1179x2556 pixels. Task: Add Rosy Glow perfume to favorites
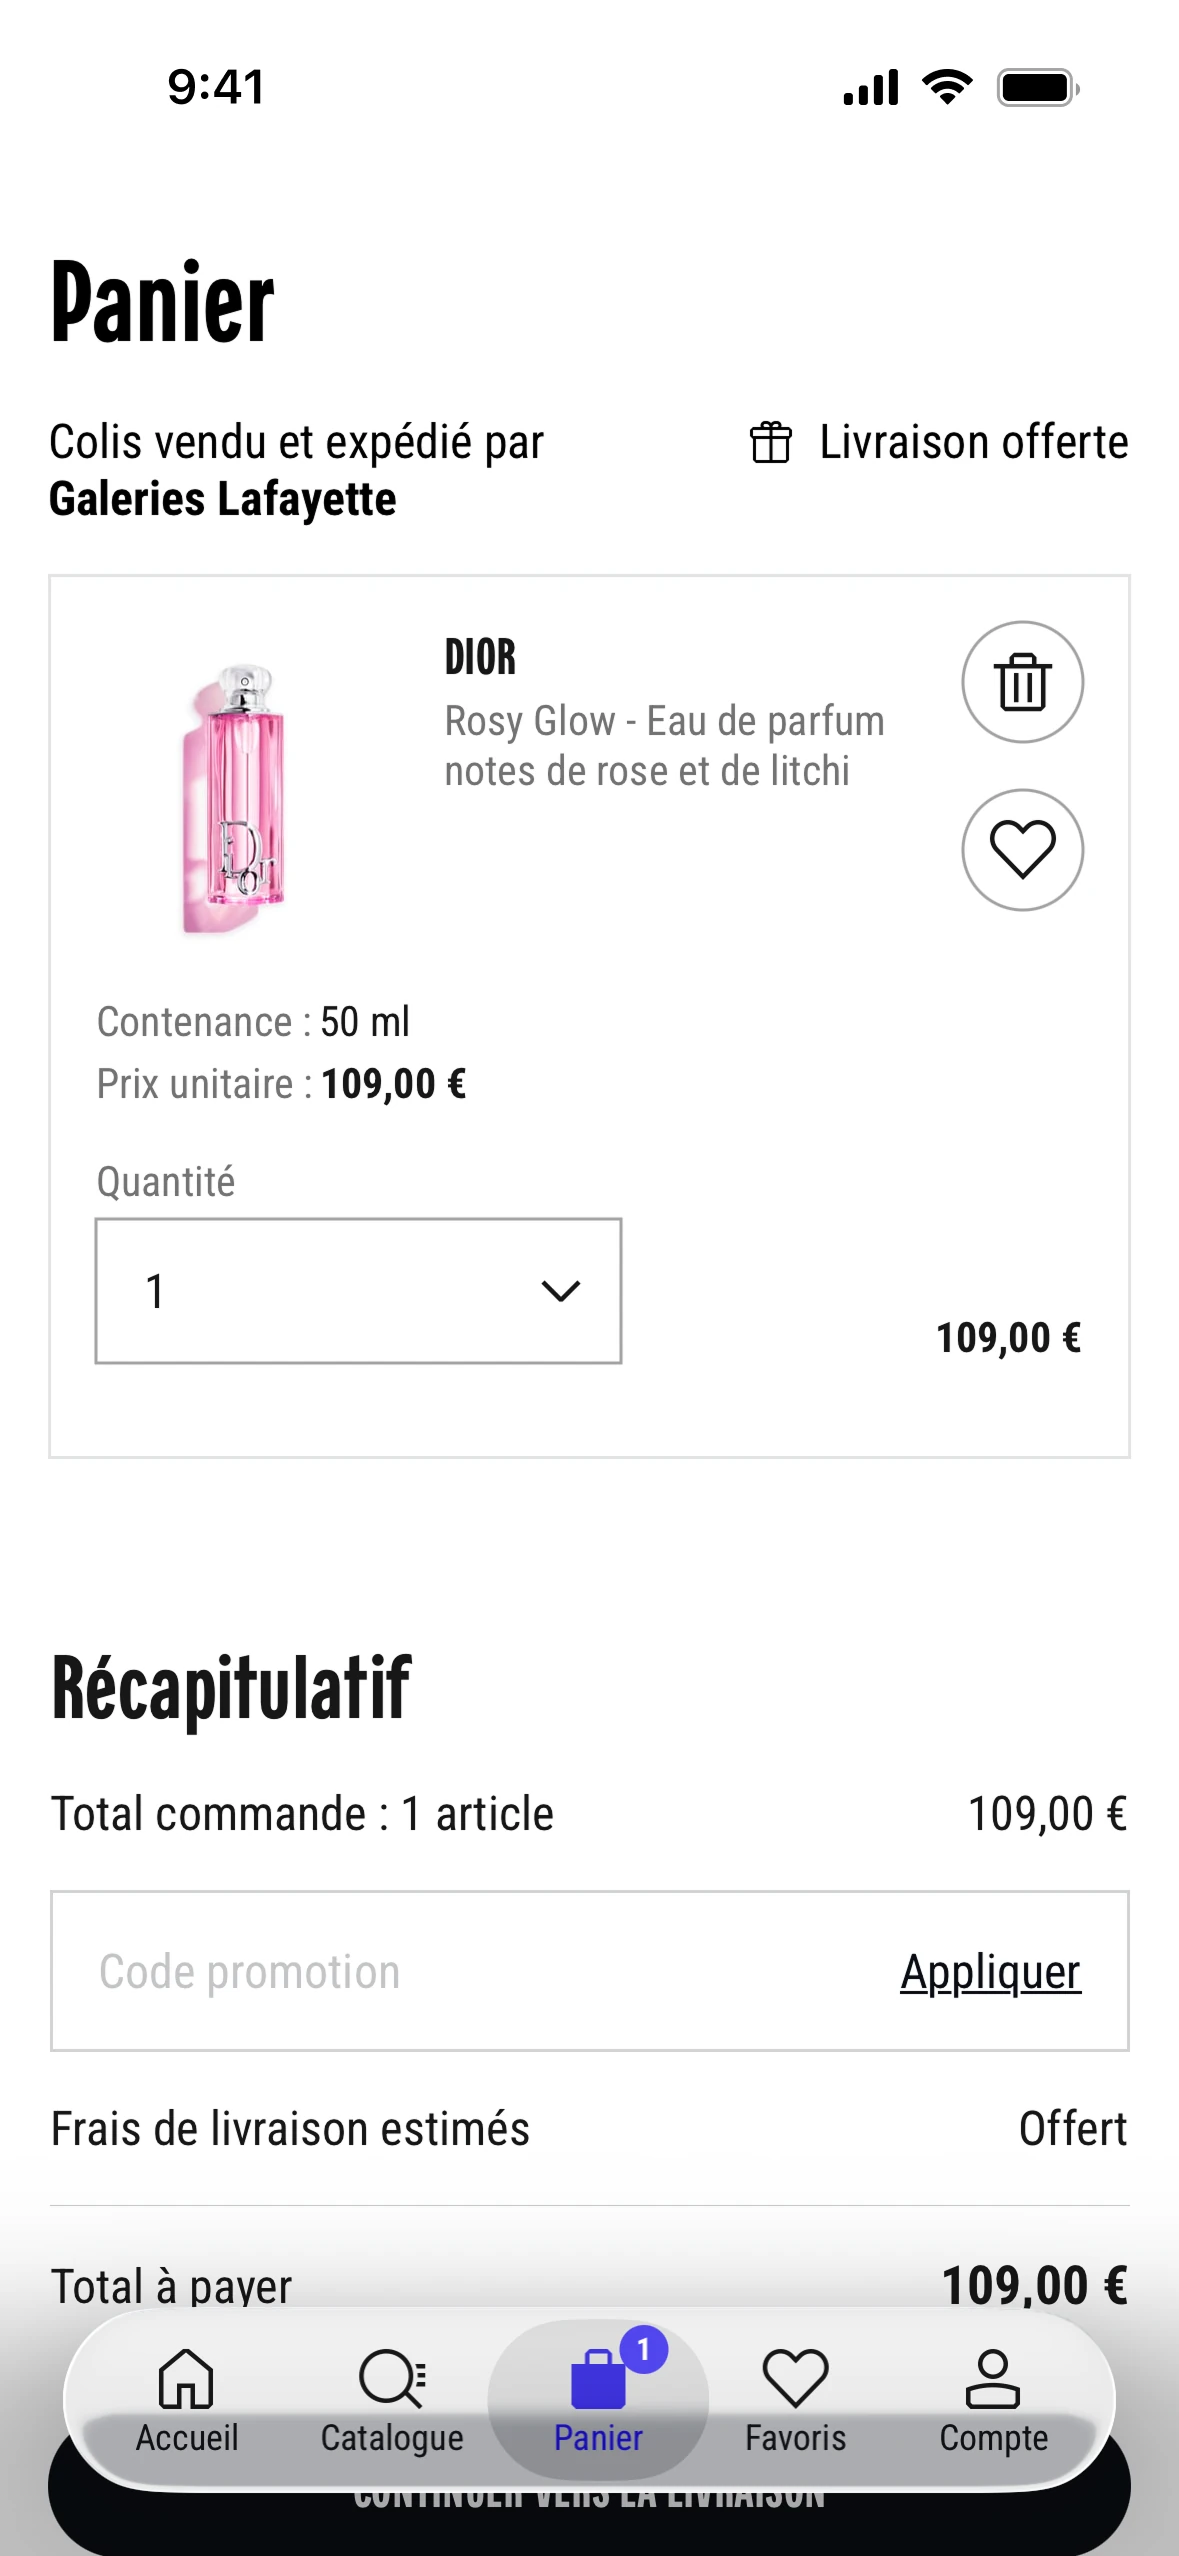(1022, 850)
